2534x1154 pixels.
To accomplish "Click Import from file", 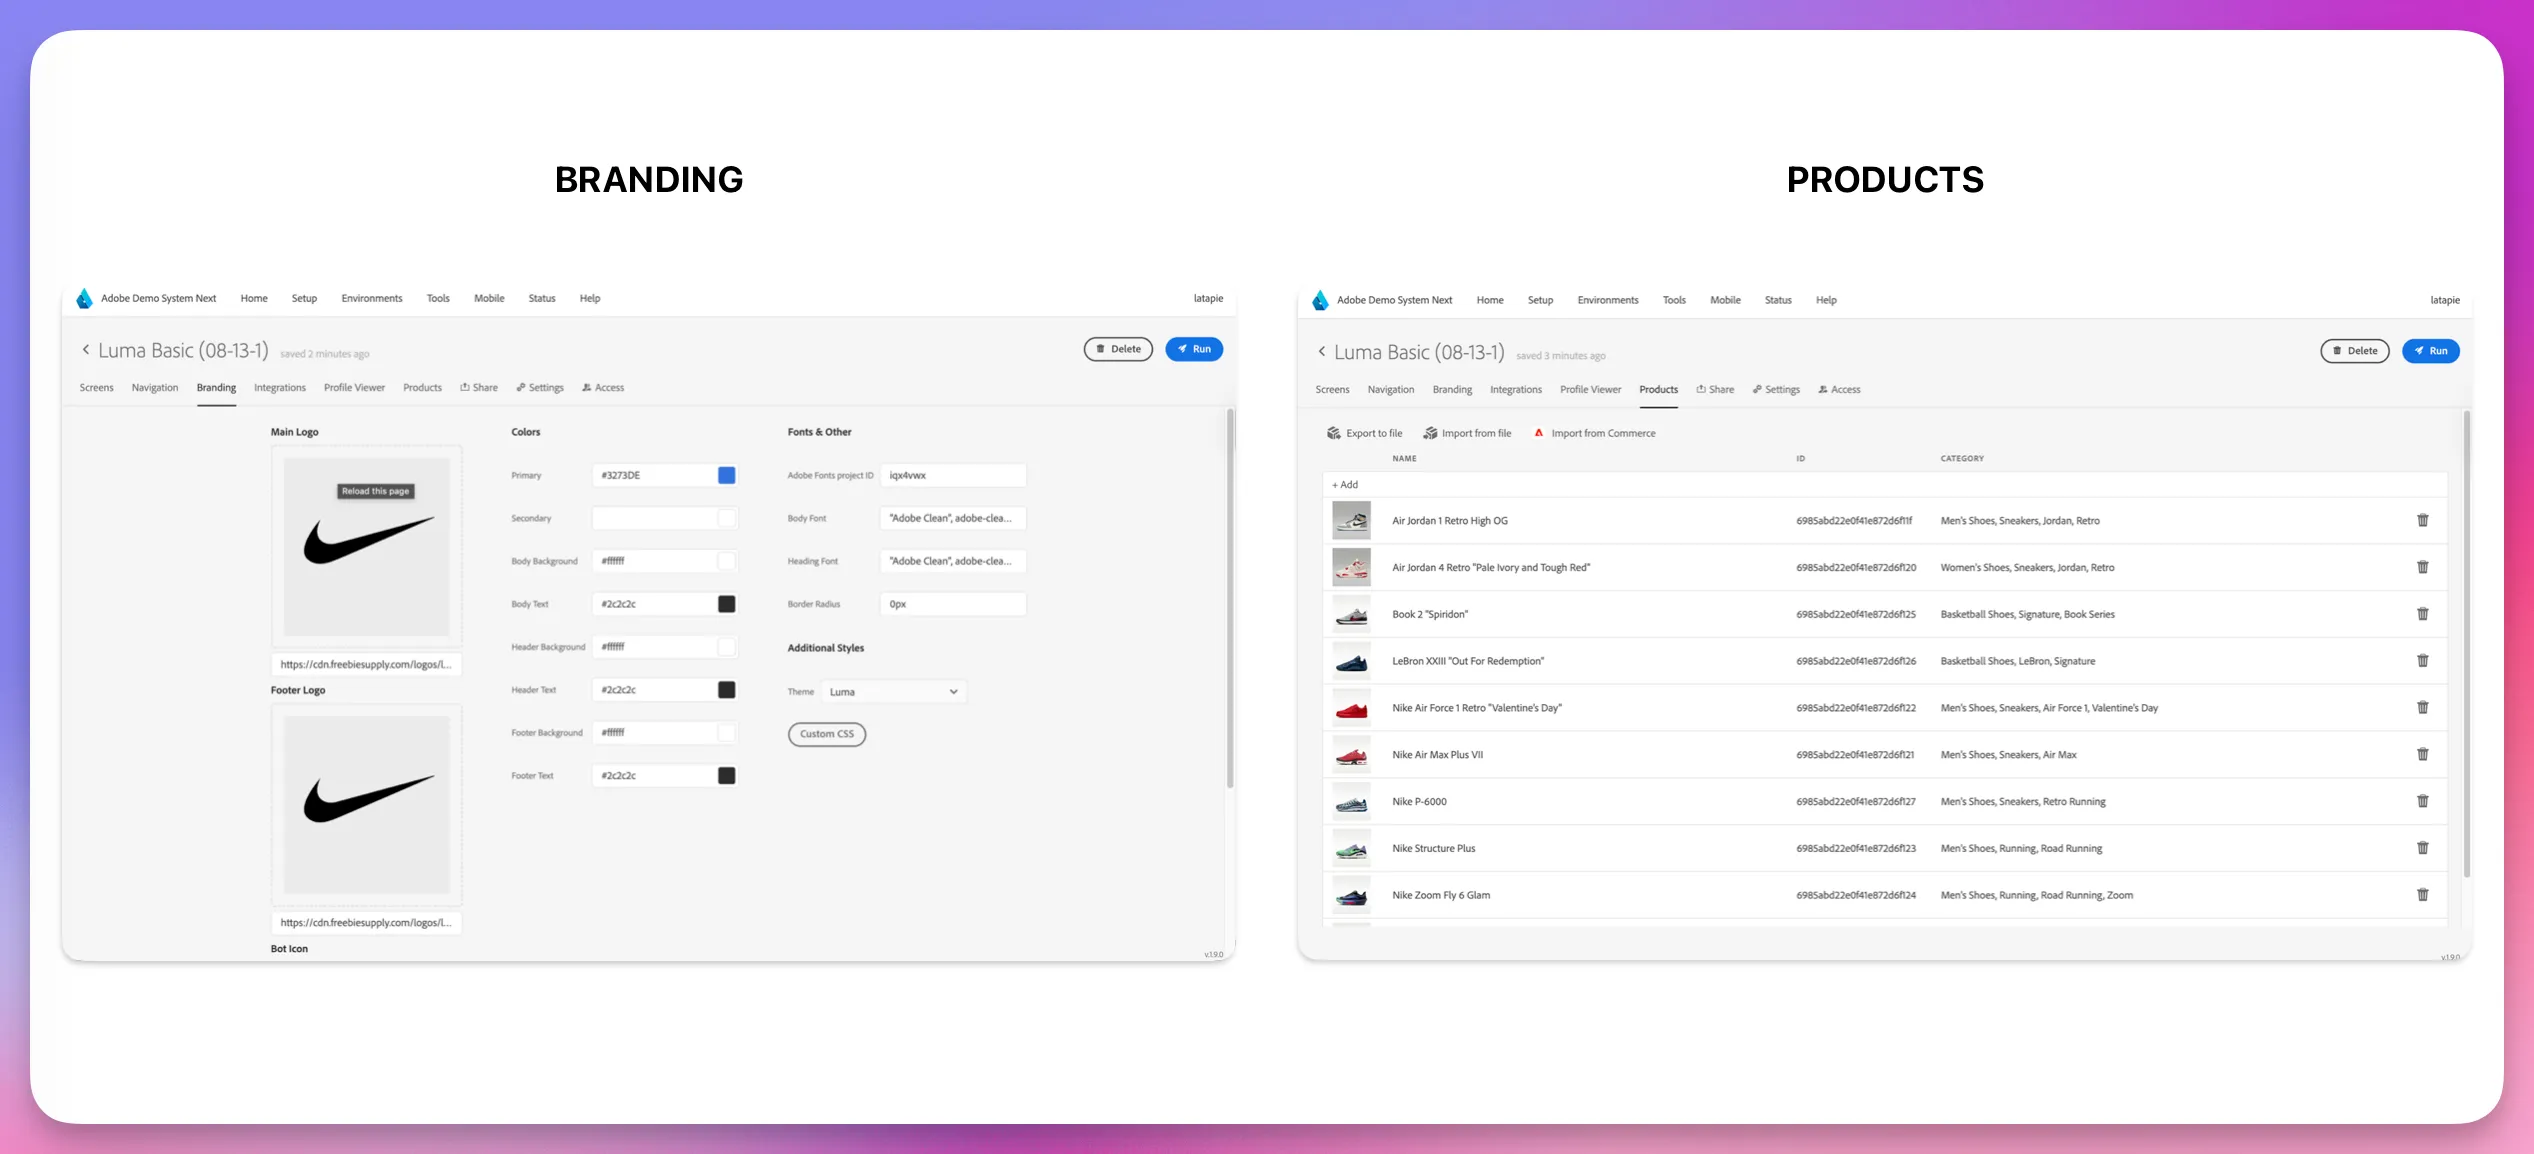I will click(x=1467, y=433).
